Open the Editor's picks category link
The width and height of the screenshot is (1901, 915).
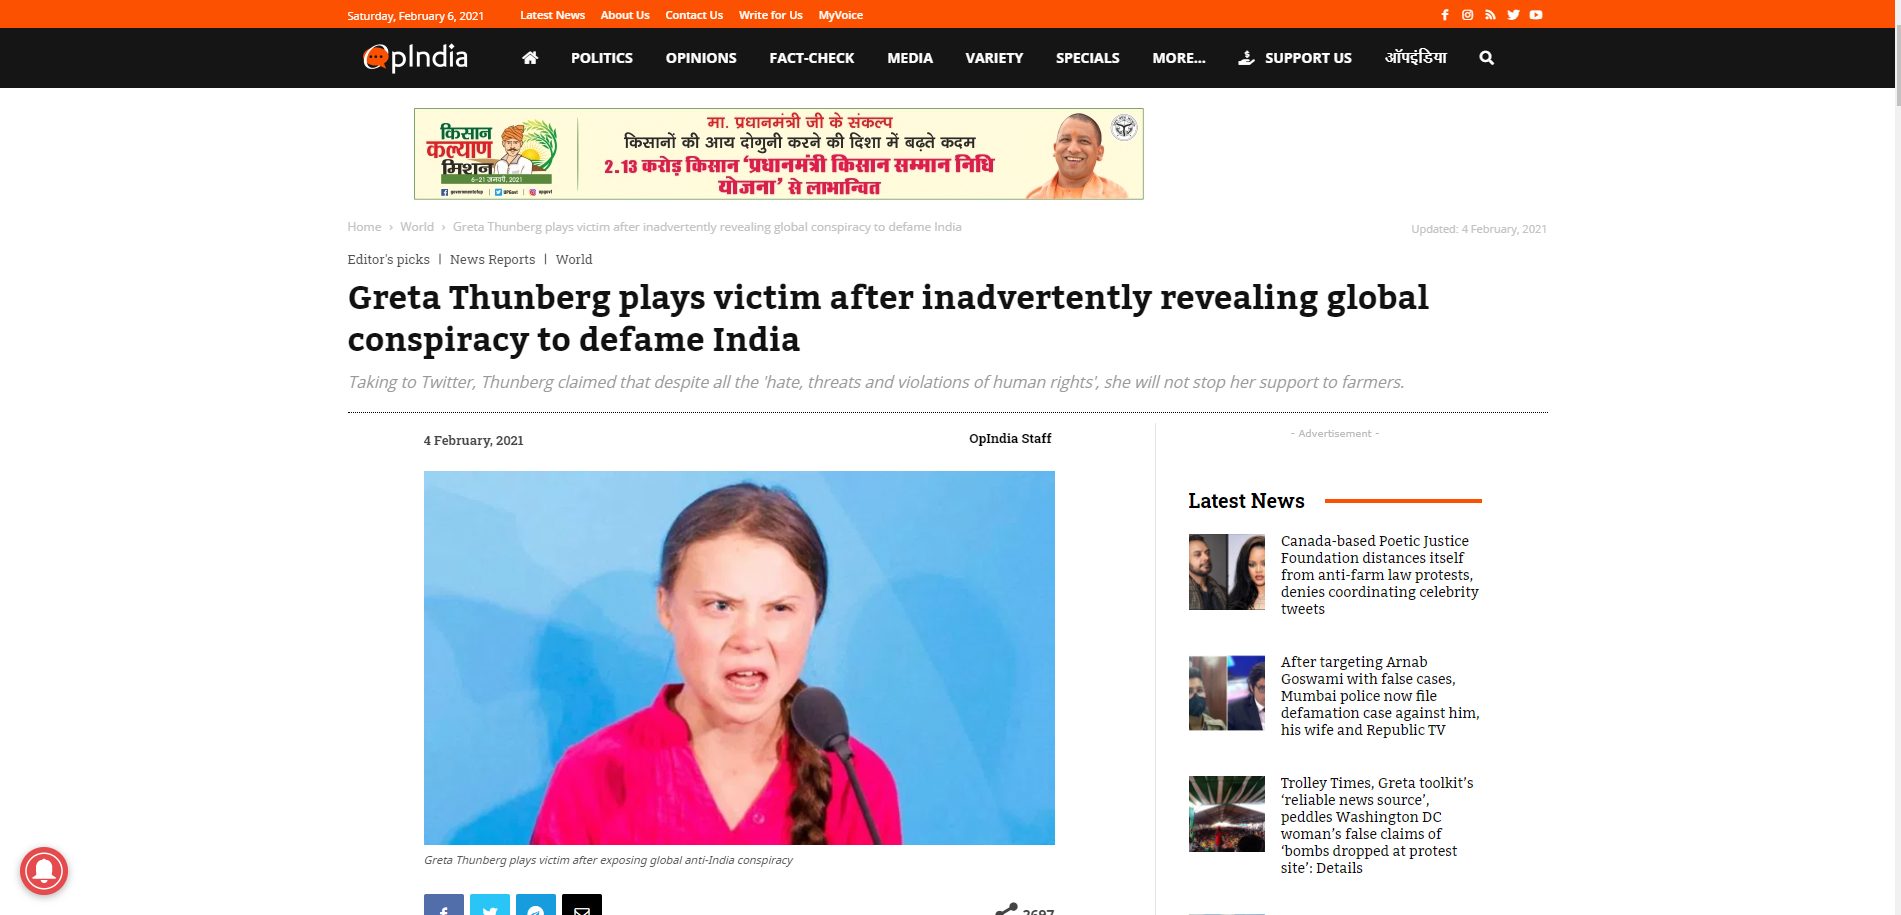click(x=388, y=259)
